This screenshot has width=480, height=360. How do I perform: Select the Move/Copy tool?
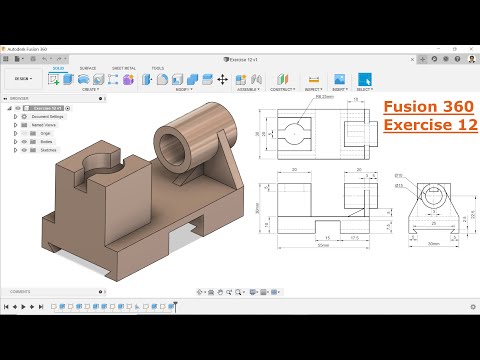tap(222, 79)
